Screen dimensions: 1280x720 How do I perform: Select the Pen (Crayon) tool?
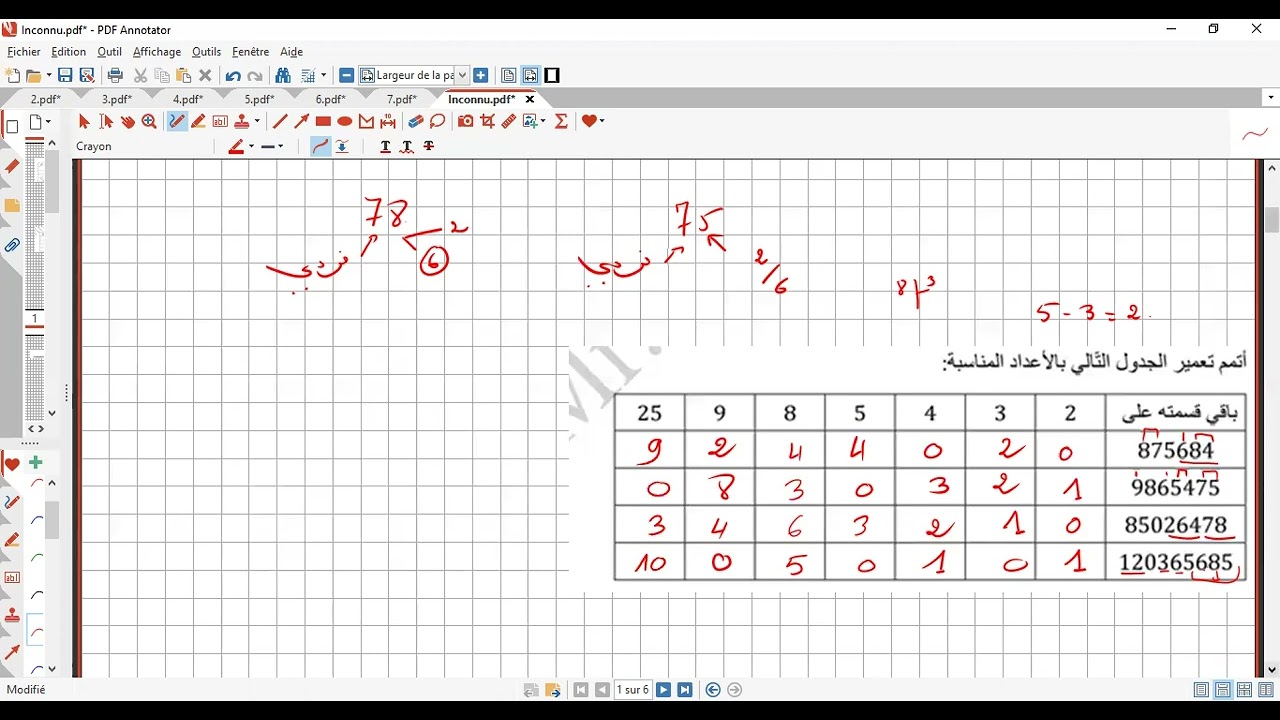coord(177,121)
